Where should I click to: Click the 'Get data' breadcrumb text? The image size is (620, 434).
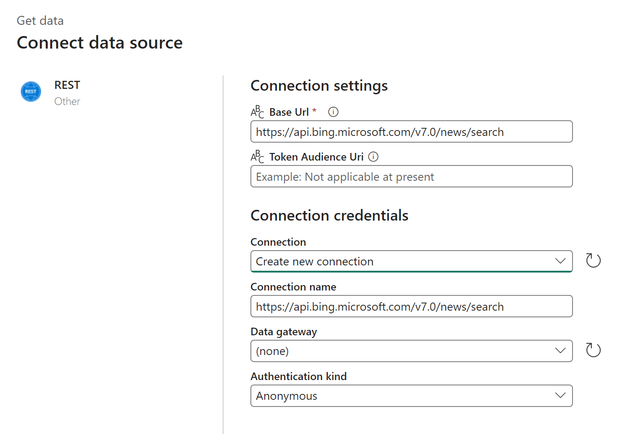(40, 21)
